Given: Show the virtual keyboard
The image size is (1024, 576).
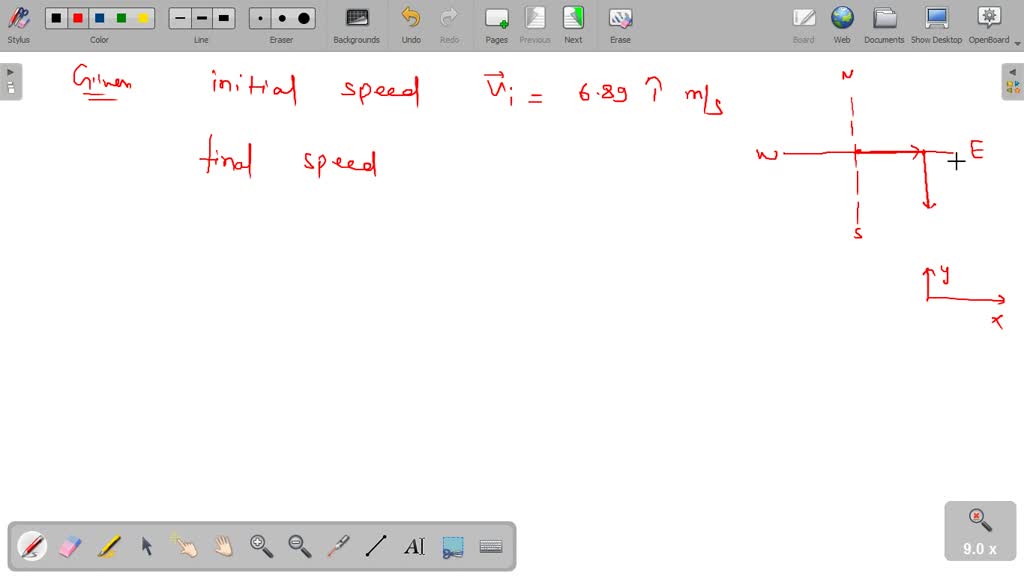Looking at the screenshot, I should click(x=492, y=546).
